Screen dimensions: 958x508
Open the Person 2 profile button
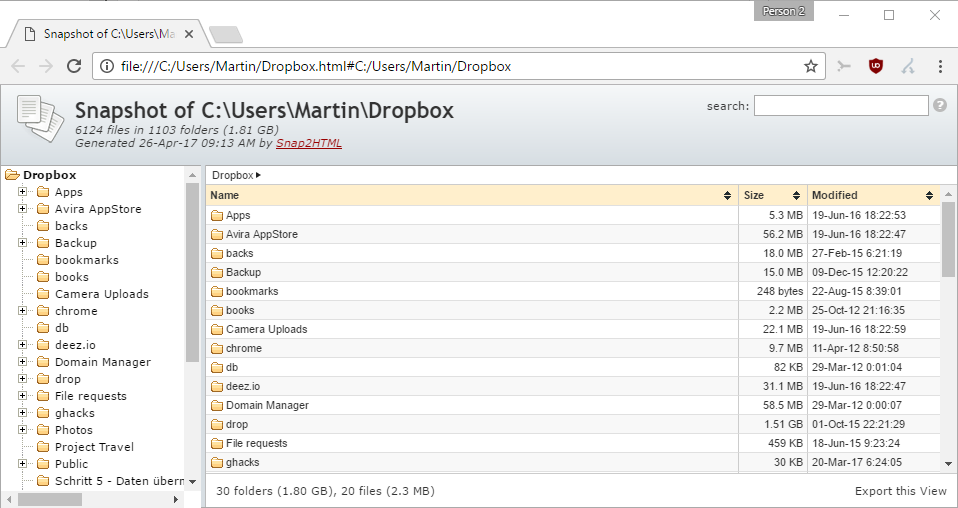tap(783, 11)
